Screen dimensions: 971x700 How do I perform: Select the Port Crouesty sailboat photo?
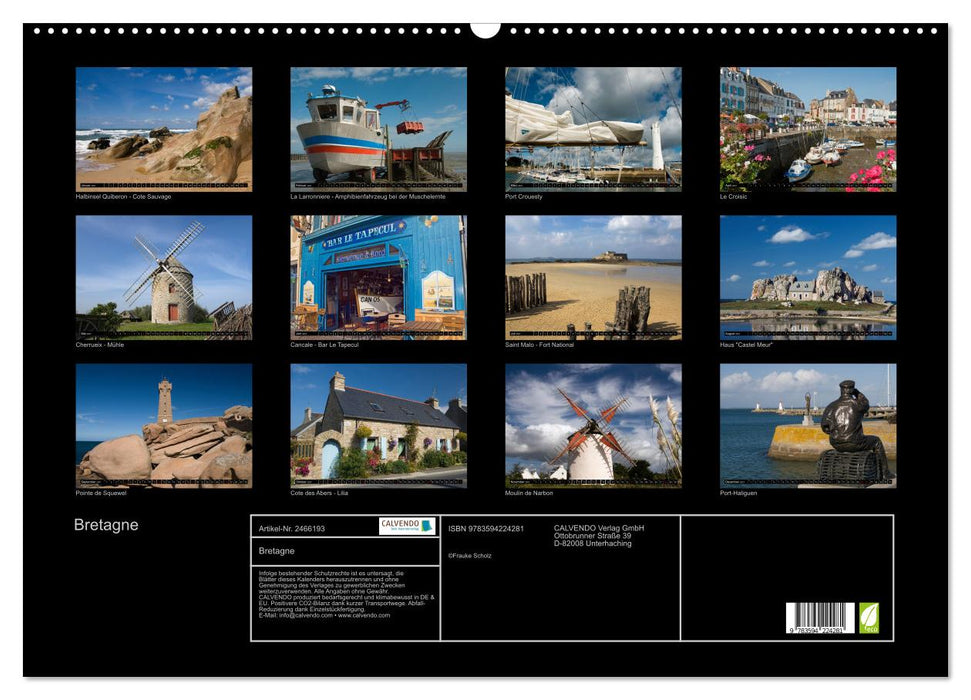pos(593,129)
